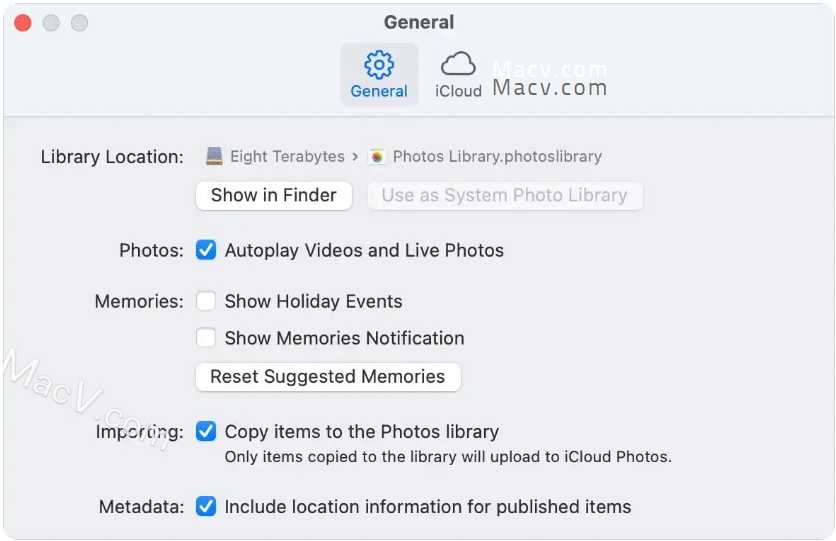Click the Reset Suggested Memories button
The height and width of the screenshot is (541, 836).
tap(328, 377)
